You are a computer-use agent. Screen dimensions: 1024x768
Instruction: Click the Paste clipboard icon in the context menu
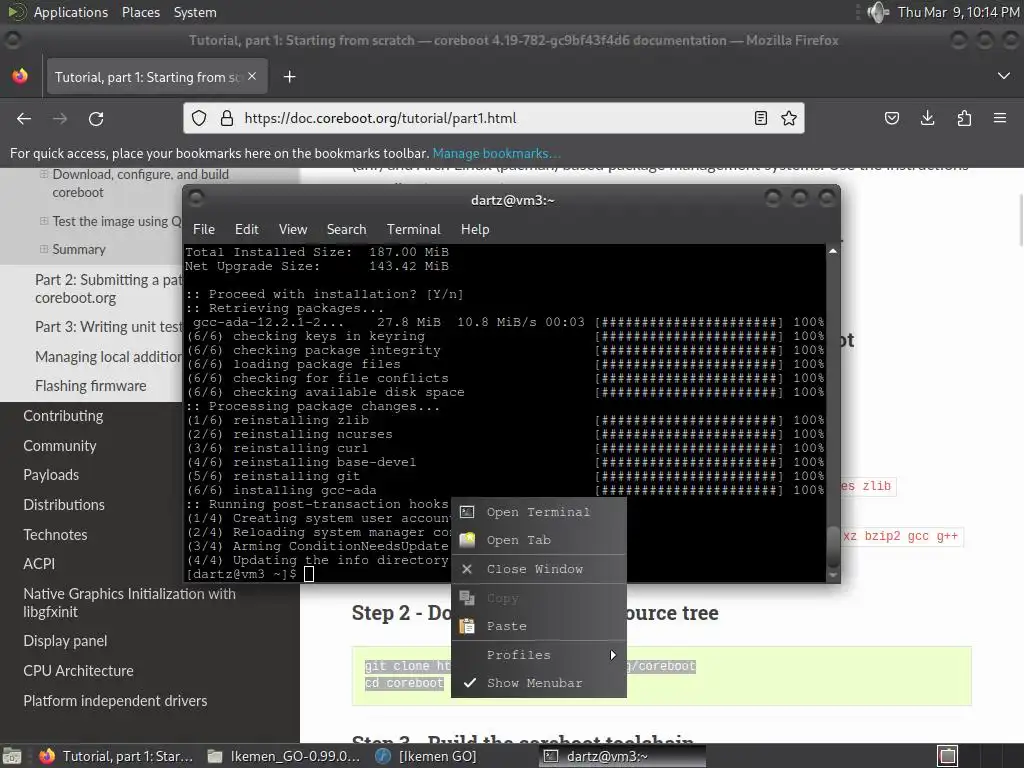[467, 626]
